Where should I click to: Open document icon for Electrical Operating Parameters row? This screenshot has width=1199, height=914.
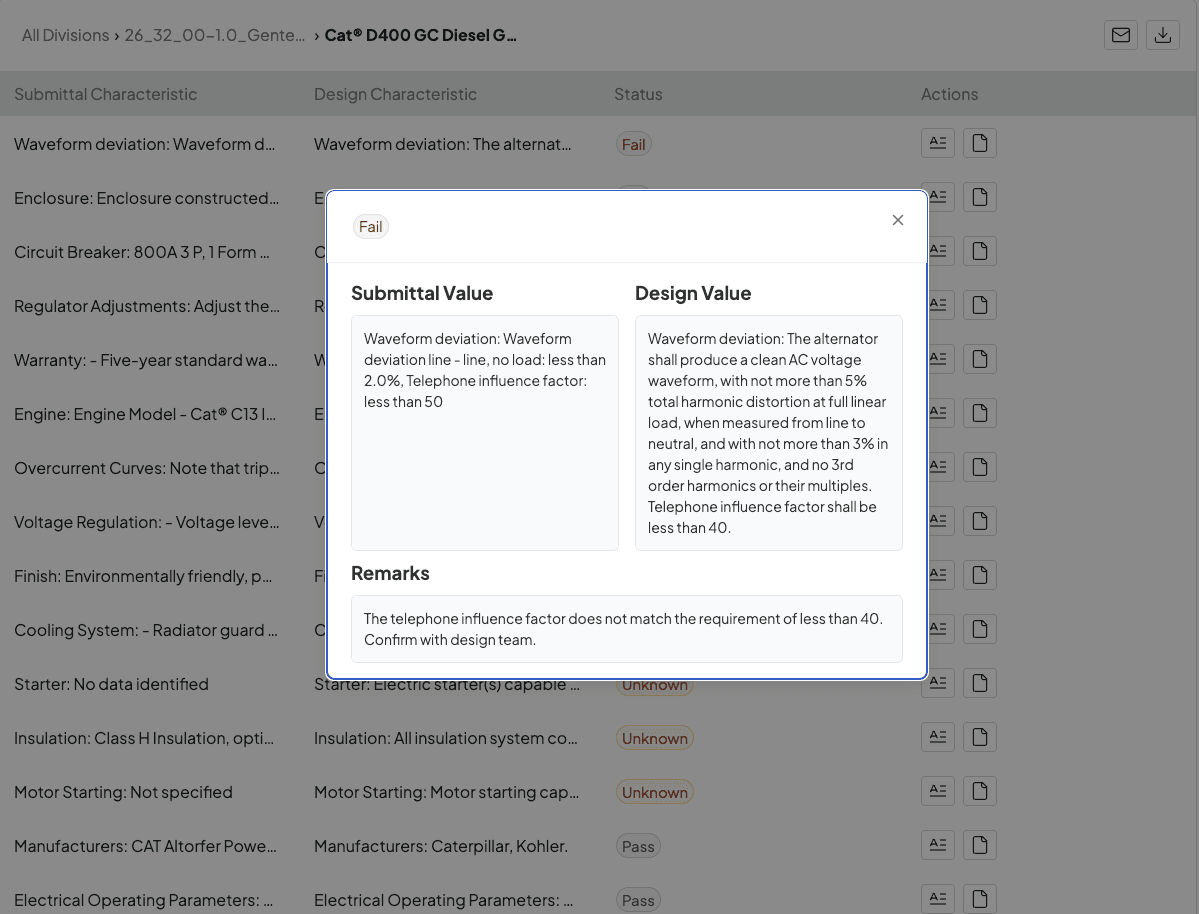pyautogui.click(x=980, y=899)
